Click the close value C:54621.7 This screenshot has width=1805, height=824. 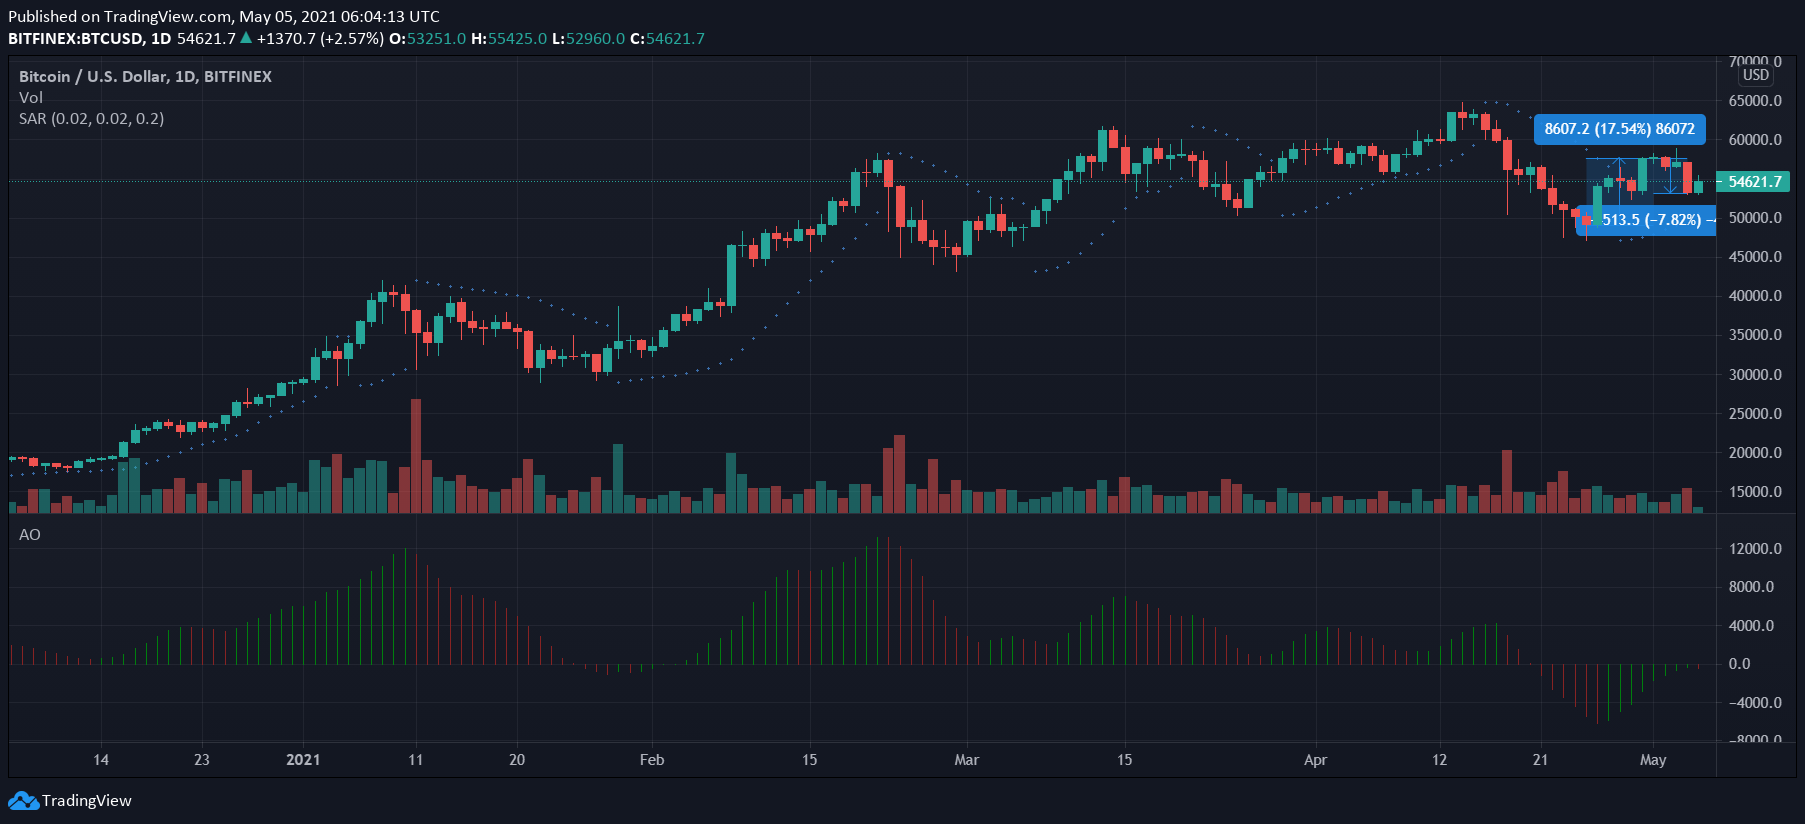[667, 38]
